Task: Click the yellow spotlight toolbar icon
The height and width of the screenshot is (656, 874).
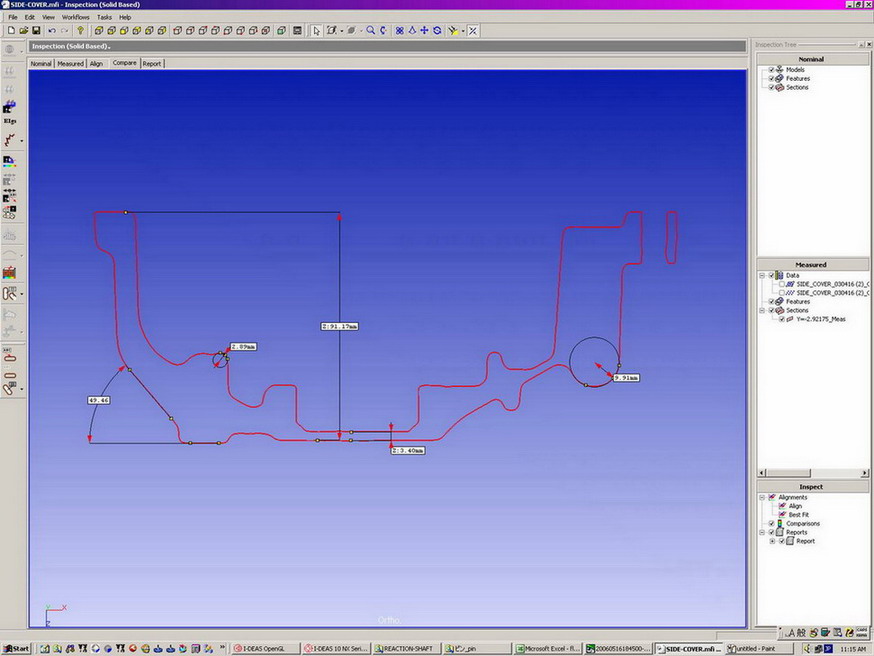Action: (453, 31)
